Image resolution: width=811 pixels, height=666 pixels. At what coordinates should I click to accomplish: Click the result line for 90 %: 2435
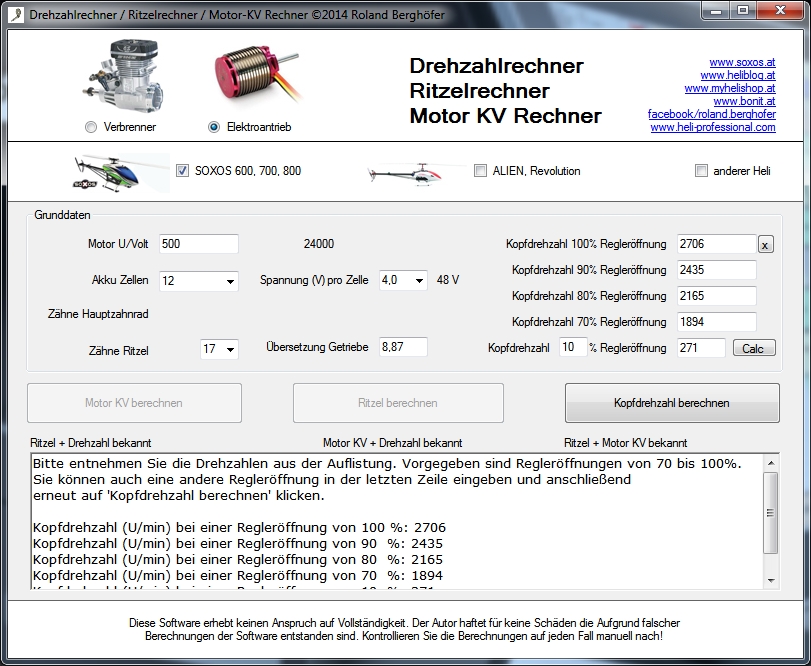[x=237, y=544]
